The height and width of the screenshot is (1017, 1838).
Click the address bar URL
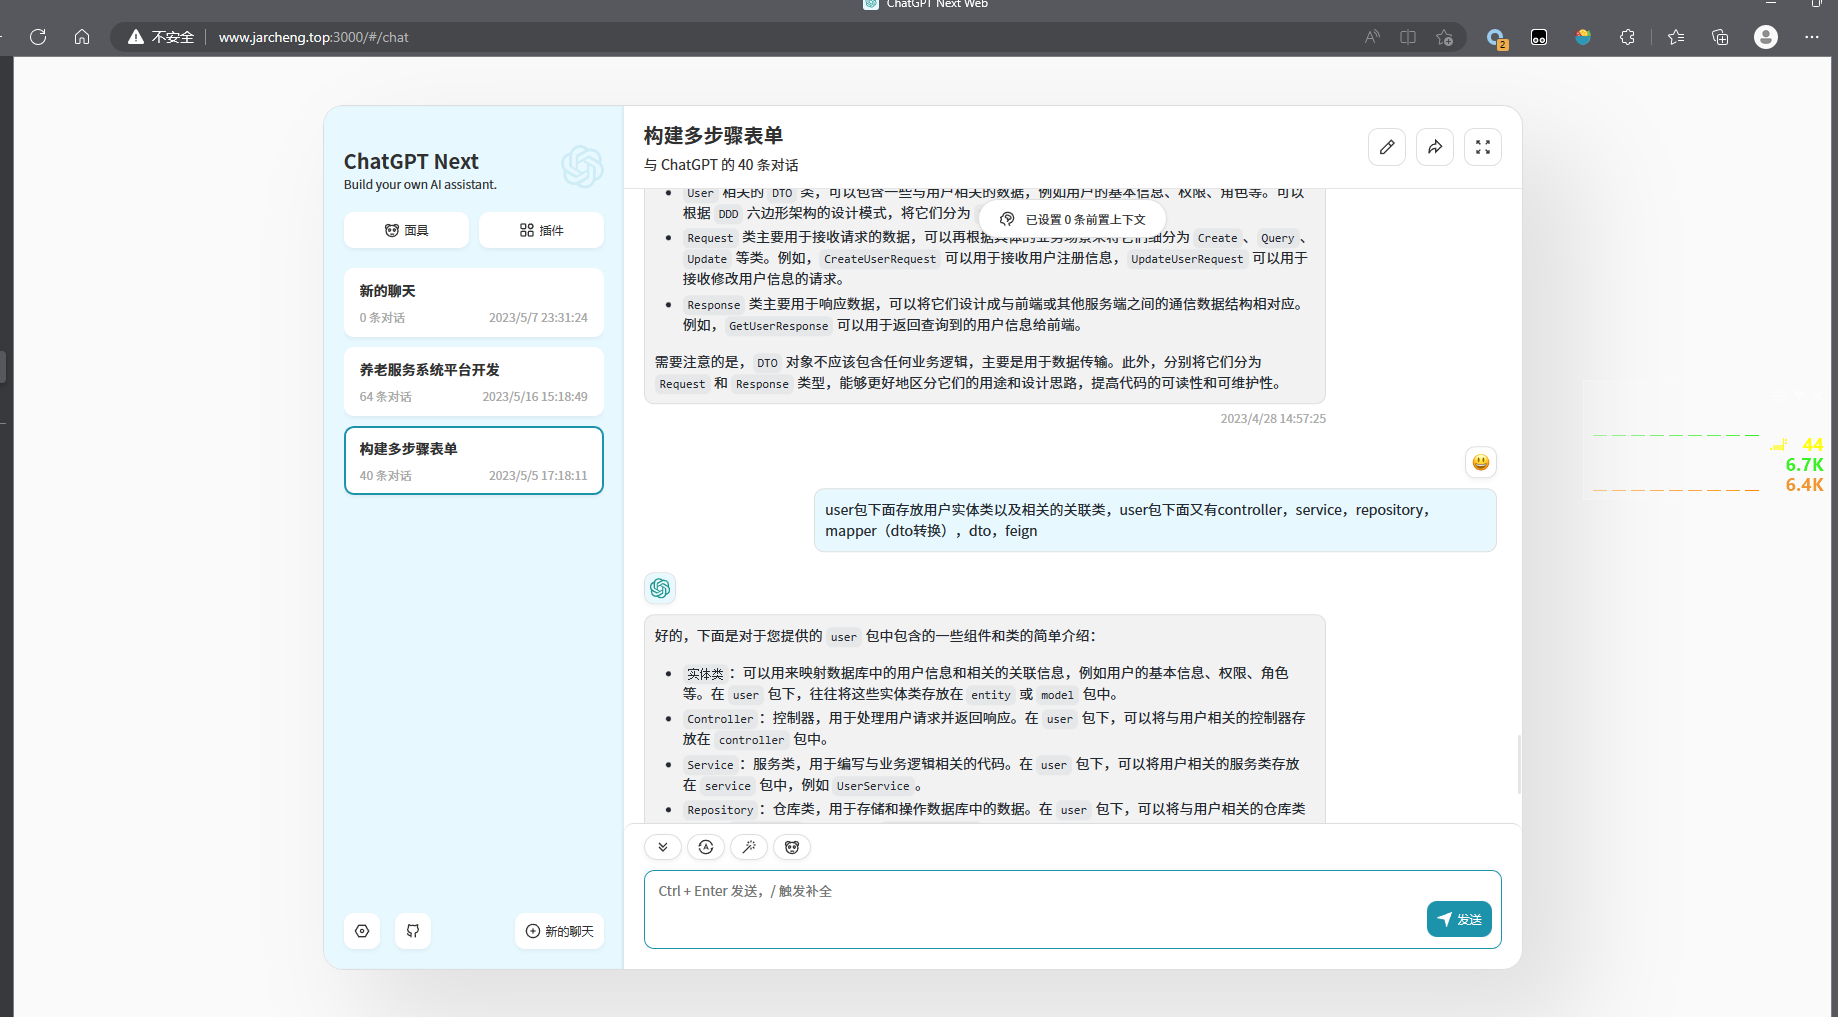pyautogui.click(x=313, y=37)
